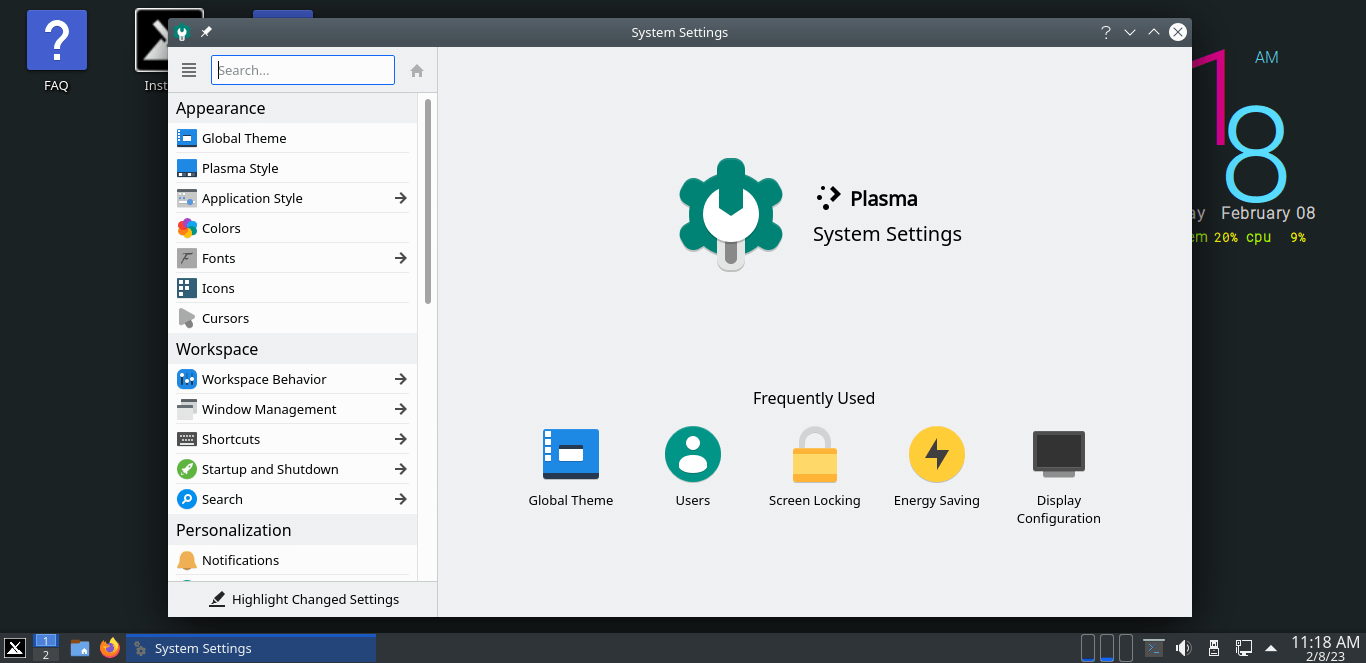Click the pin icon in titlebar
Viewport: 1366px width, 663px height.
click(206, 32)
